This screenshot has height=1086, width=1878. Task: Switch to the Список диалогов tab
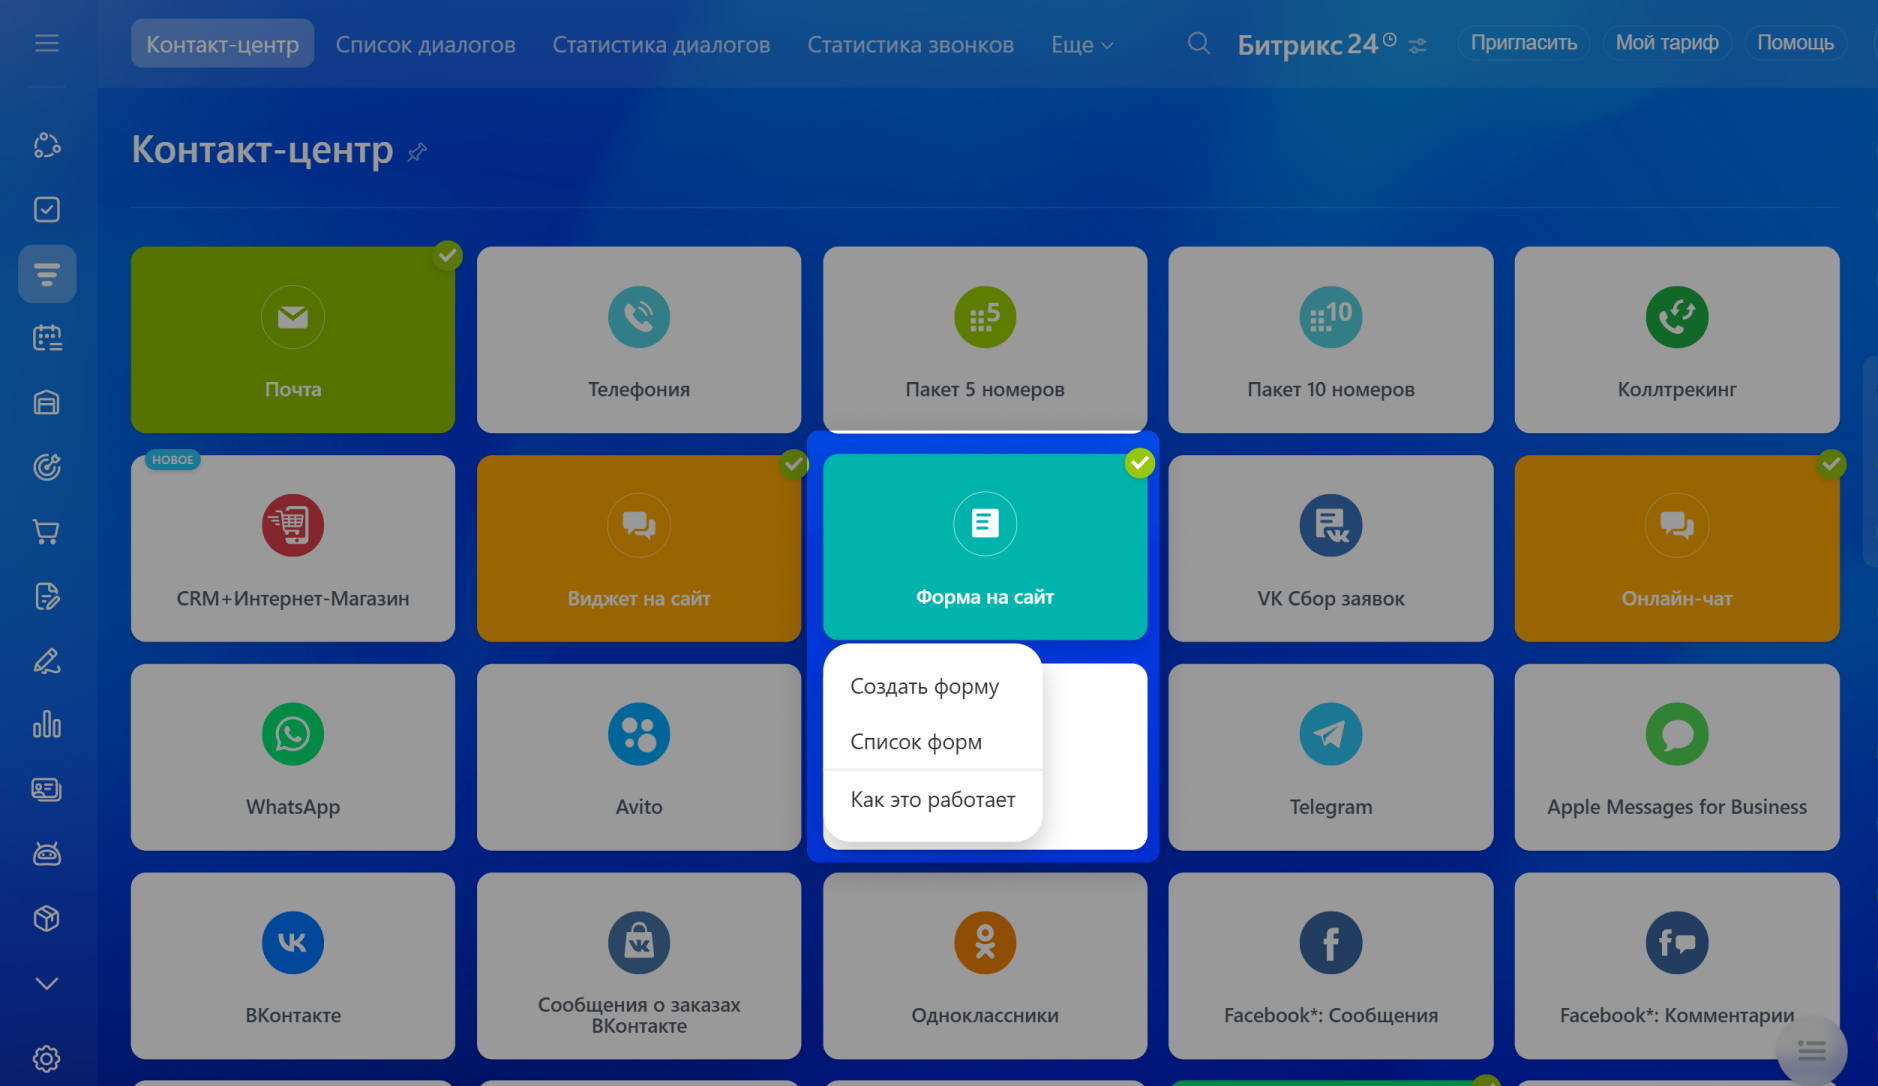click(x=425, y=44)
